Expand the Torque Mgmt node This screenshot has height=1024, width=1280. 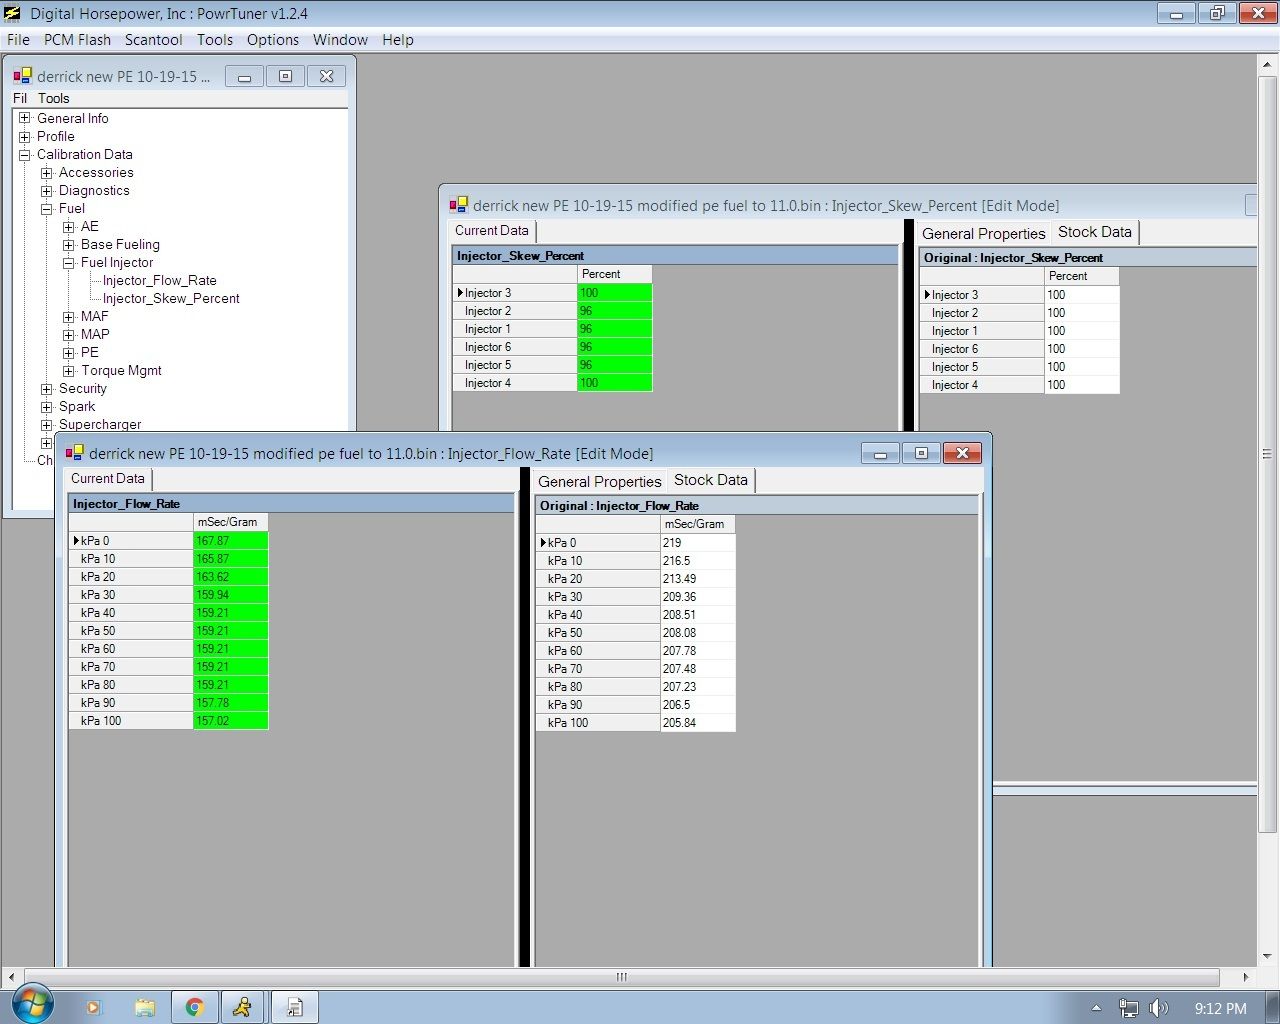[x=69, y=370]
